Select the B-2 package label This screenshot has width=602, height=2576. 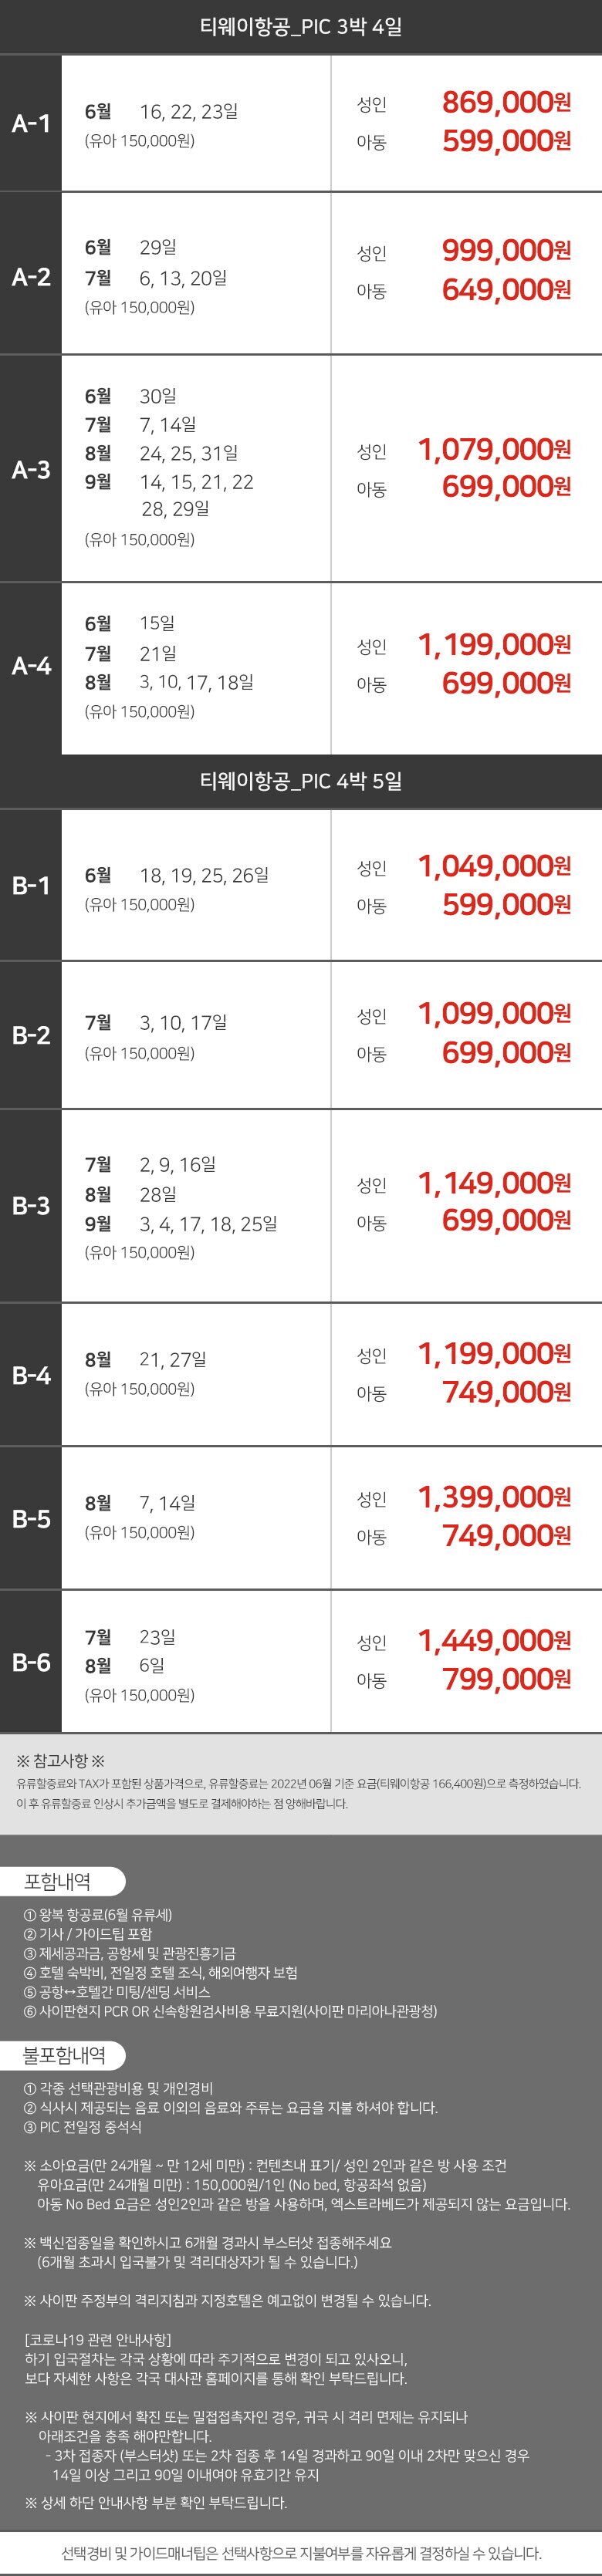(x=31, y=1035)
